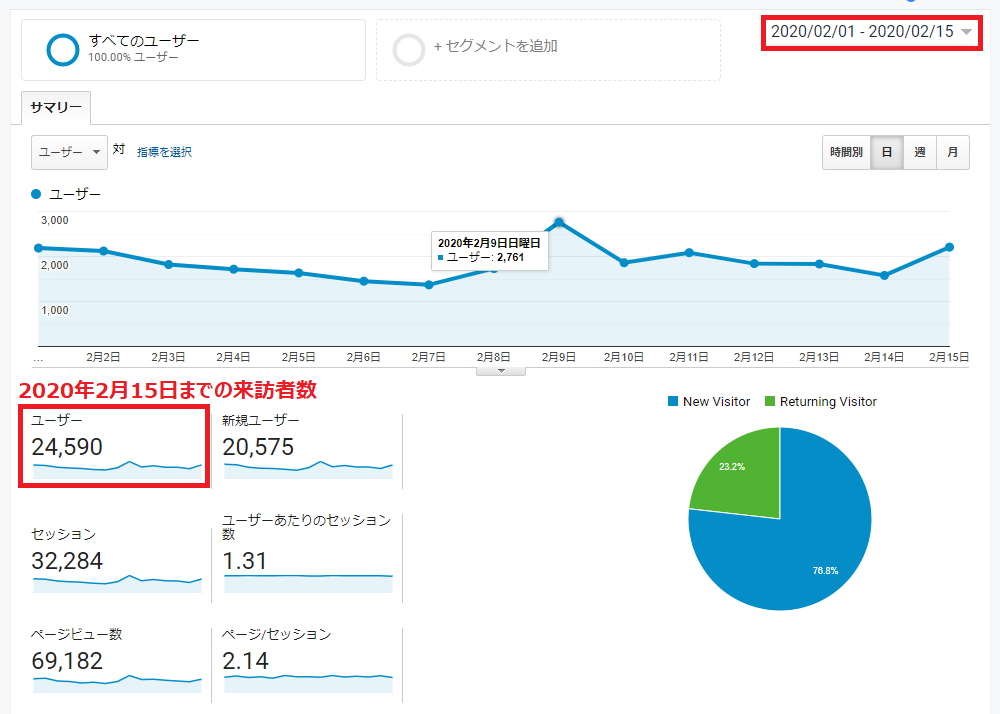Image resolution: width=1000 pixels, height=714 pixels.
Task: Select the すべてのユーザー segment card
Action: (x=193, y=50)
